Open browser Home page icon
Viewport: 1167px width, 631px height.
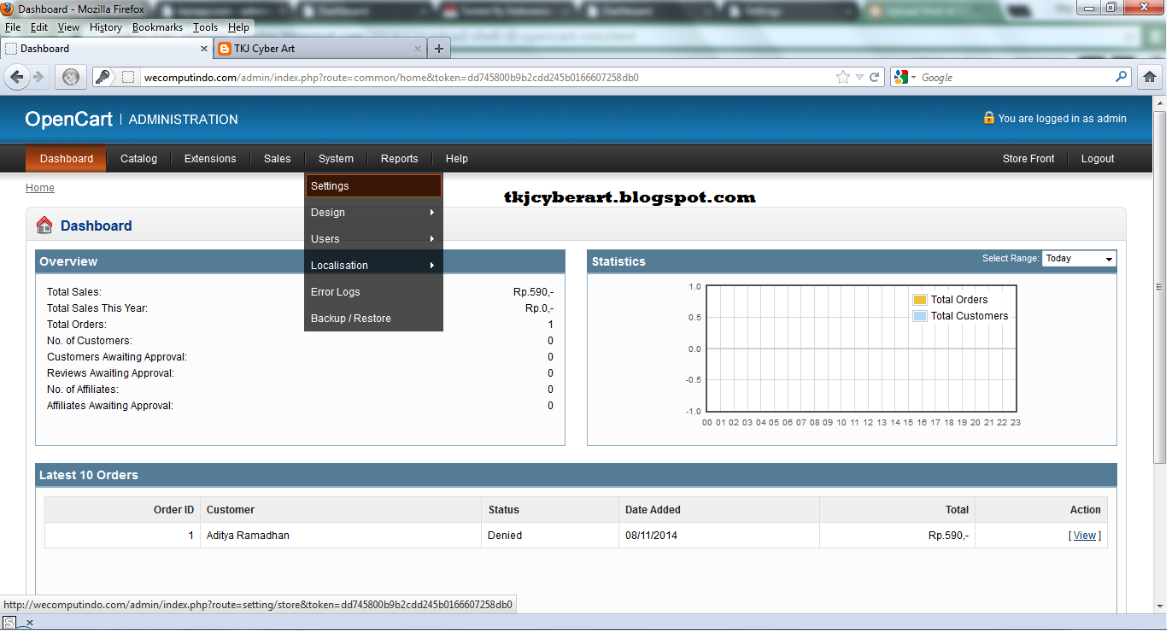[x=1149, y=77]
